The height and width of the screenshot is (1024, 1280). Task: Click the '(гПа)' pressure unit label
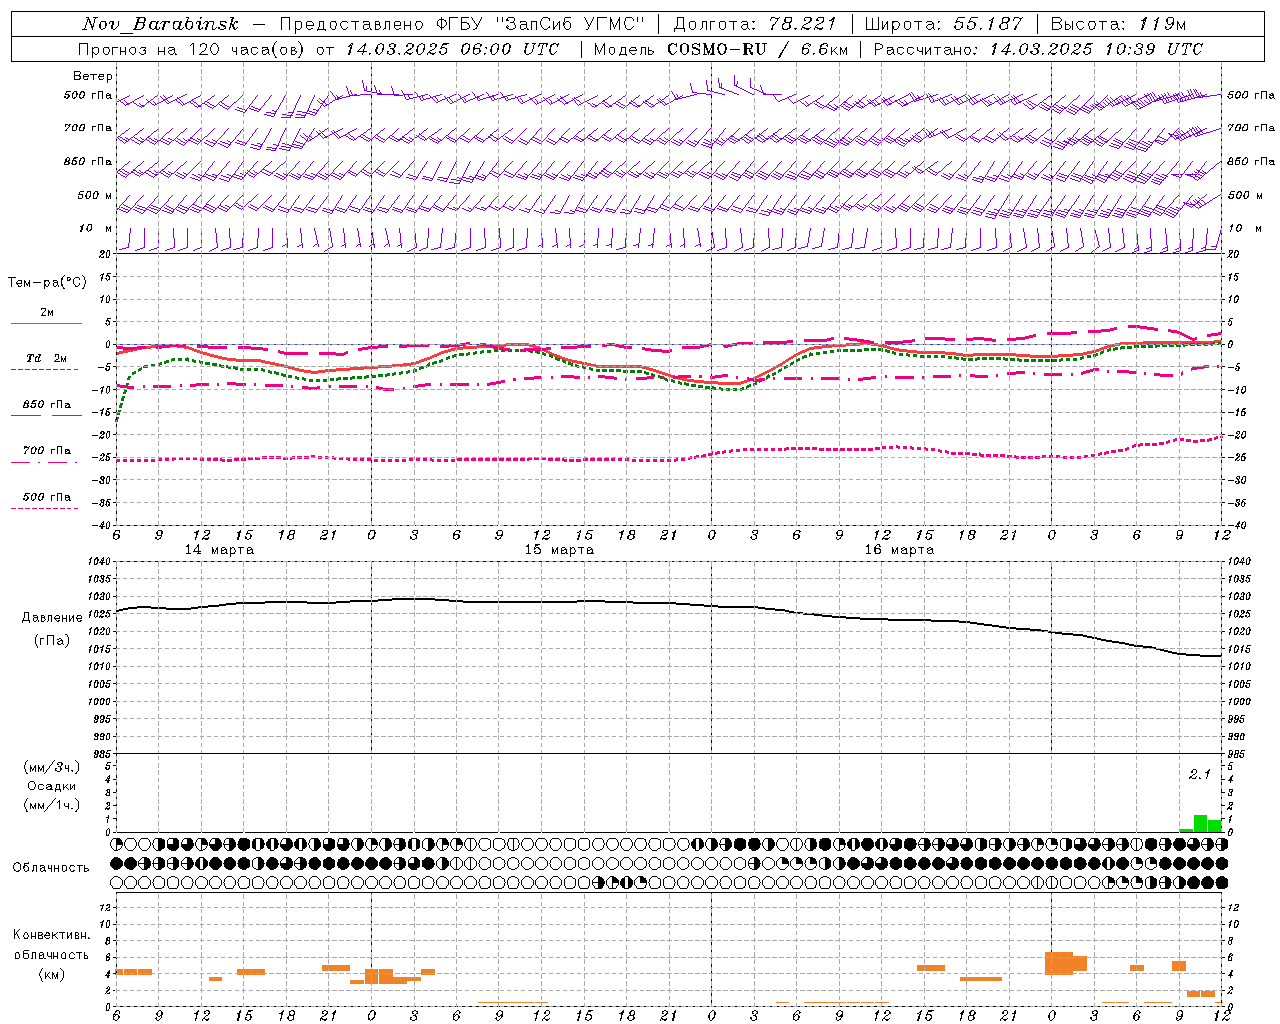(52, 640)
